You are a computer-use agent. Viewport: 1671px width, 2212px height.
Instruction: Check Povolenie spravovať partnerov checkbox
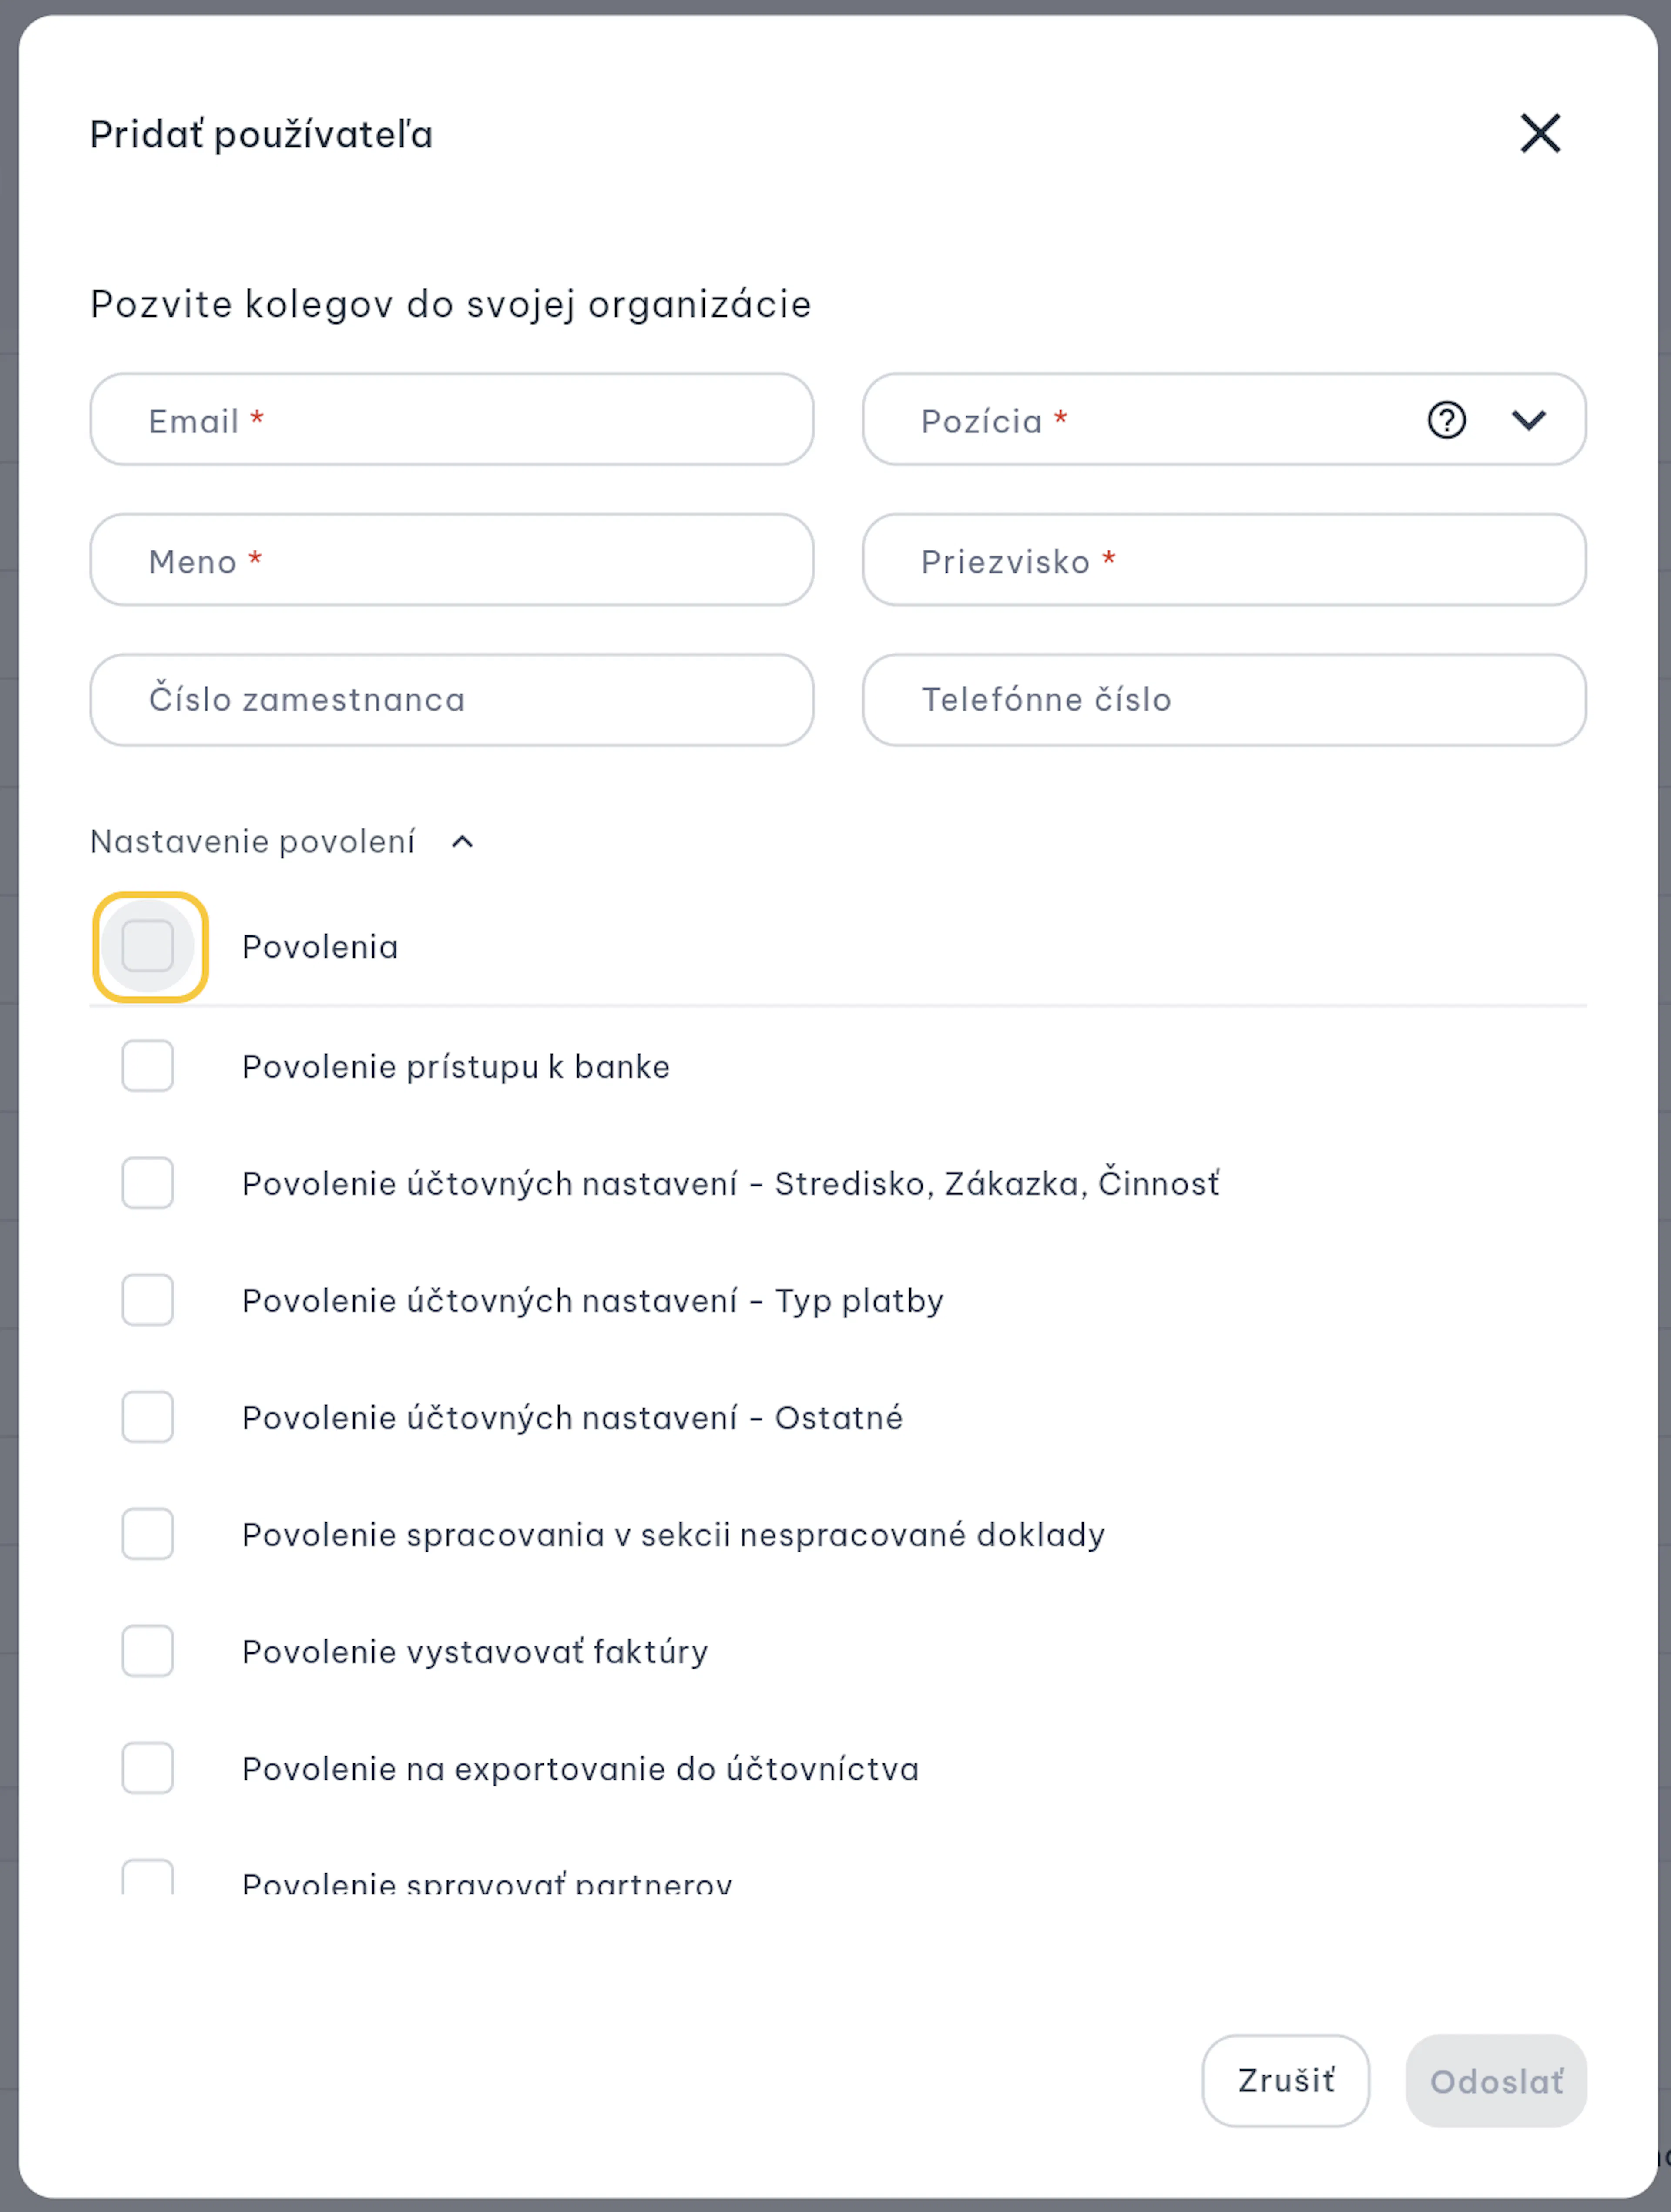coord(148,1877)
